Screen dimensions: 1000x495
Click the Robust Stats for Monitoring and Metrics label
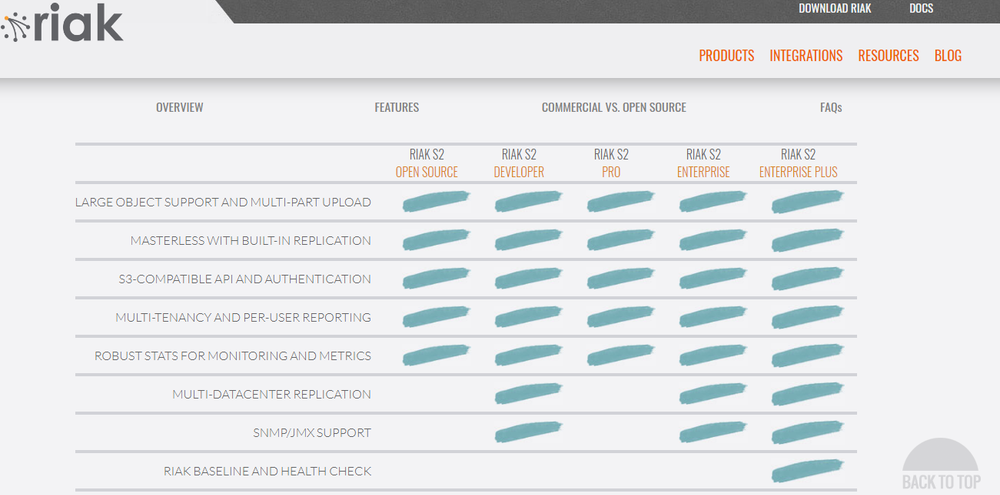click(x=233, y=356)
